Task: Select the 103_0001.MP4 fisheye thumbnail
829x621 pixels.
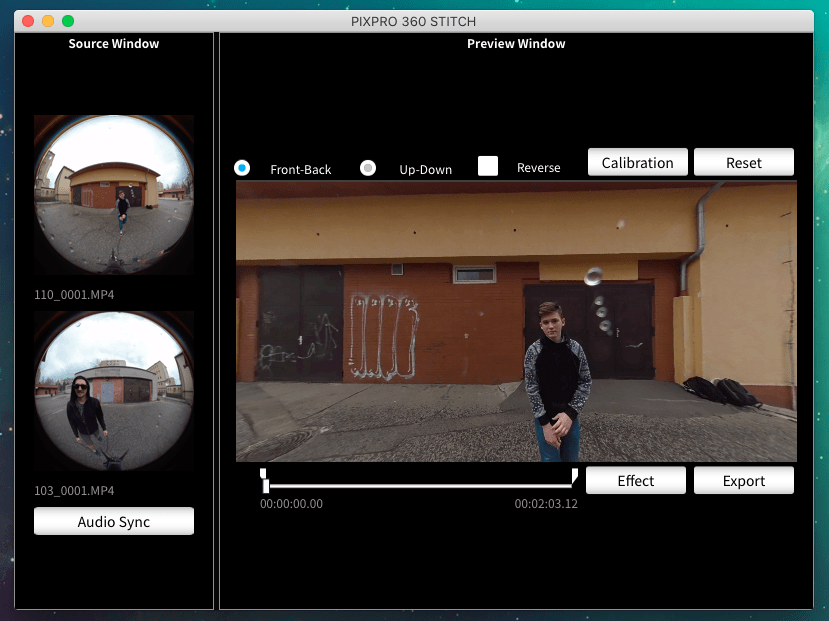Action: coord(114,391)
